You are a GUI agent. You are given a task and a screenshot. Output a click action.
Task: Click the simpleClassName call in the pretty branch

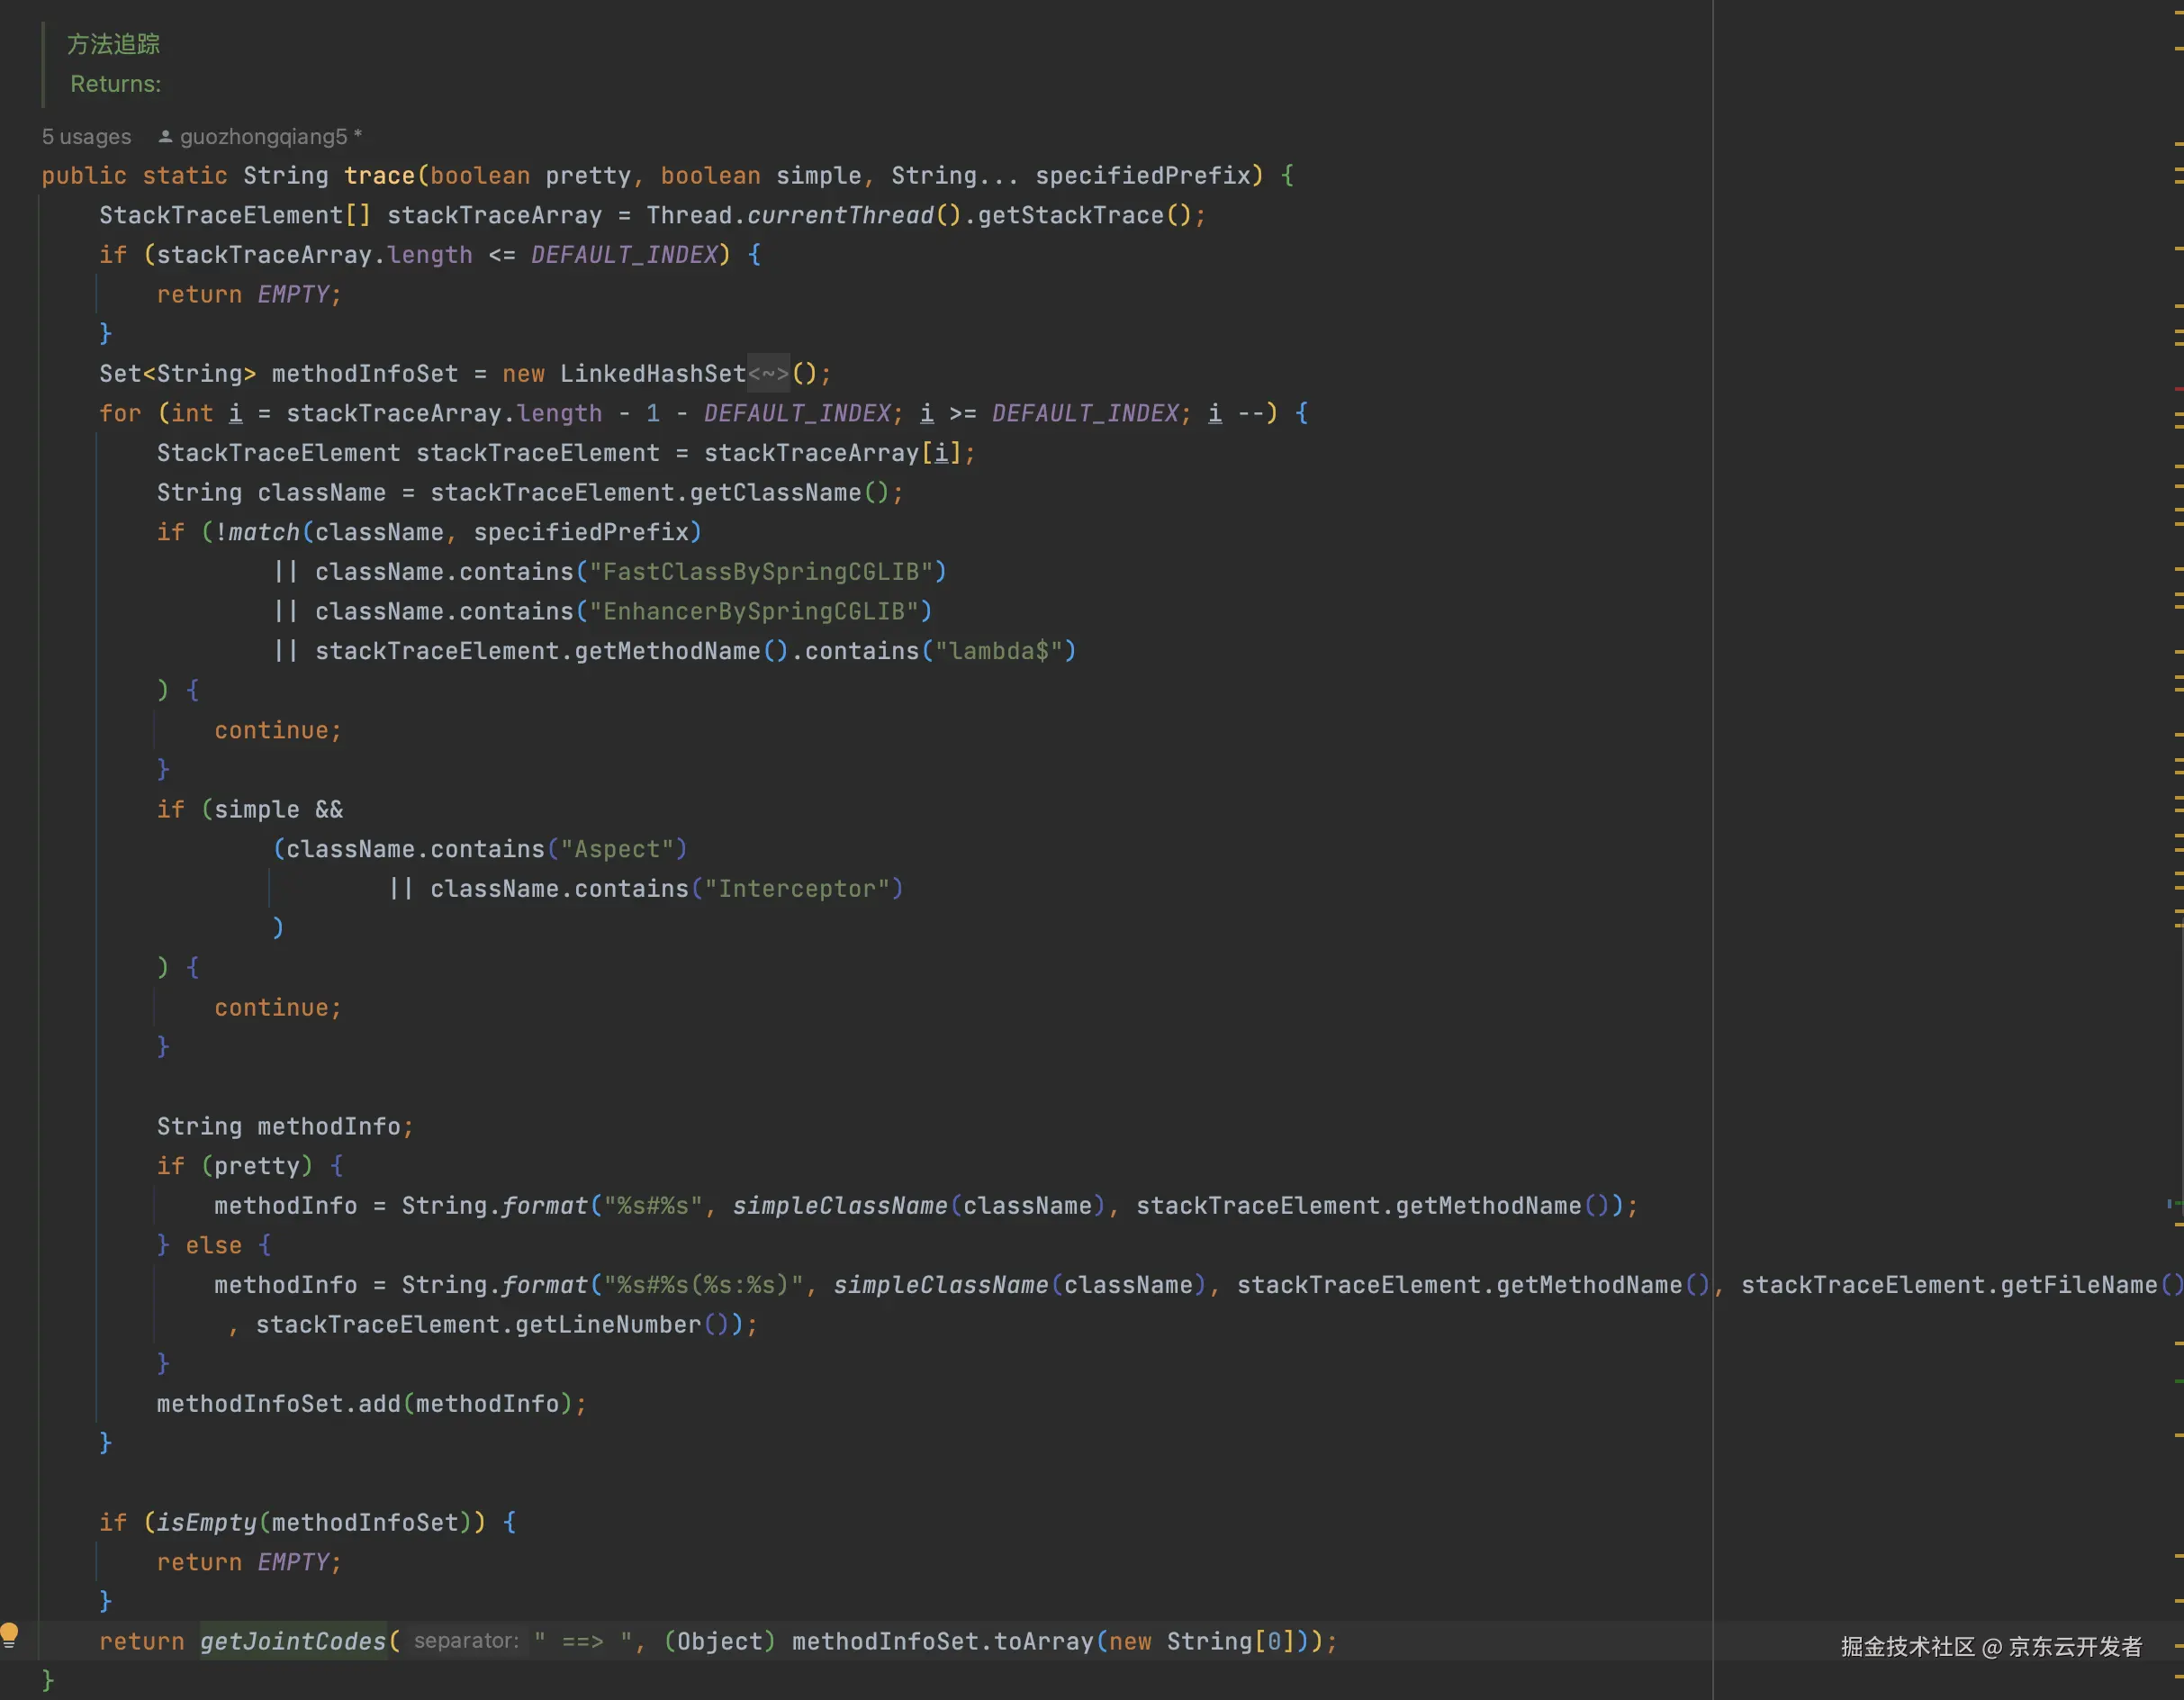pos(839,1206)
